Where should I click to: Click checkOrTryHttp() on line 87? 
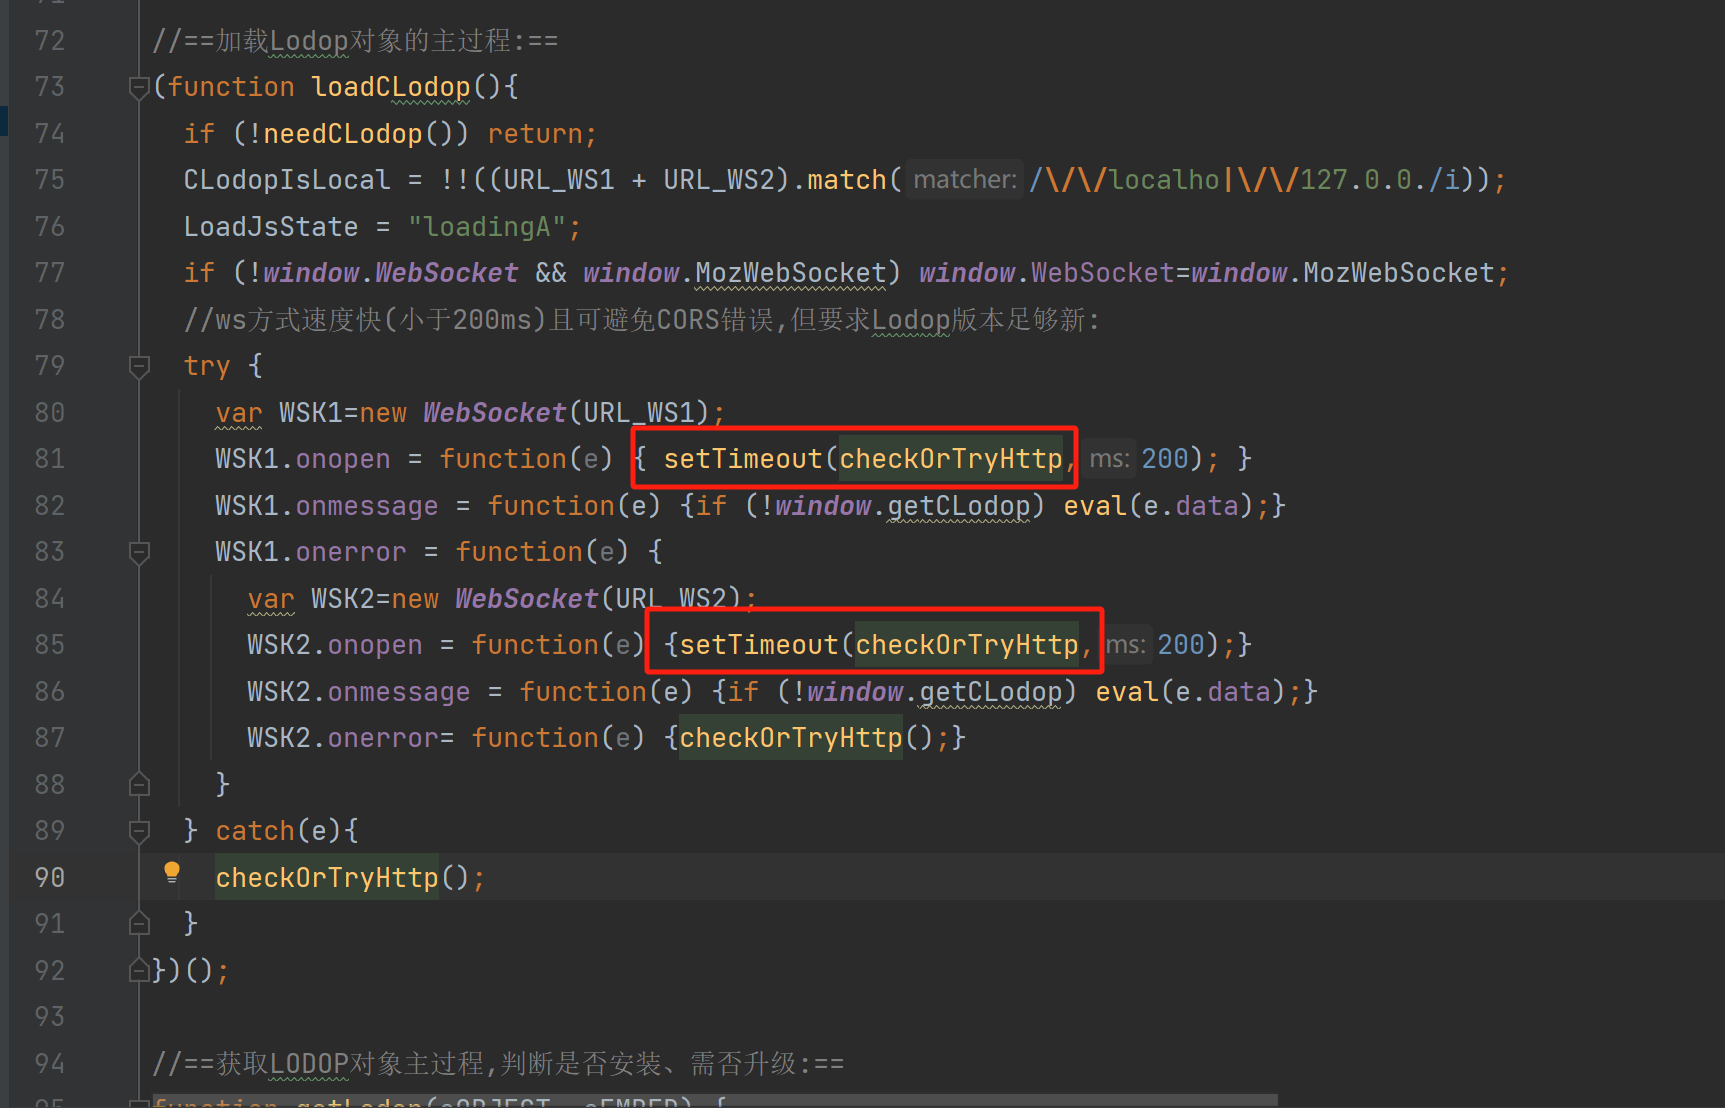click(x=806, y=738)
